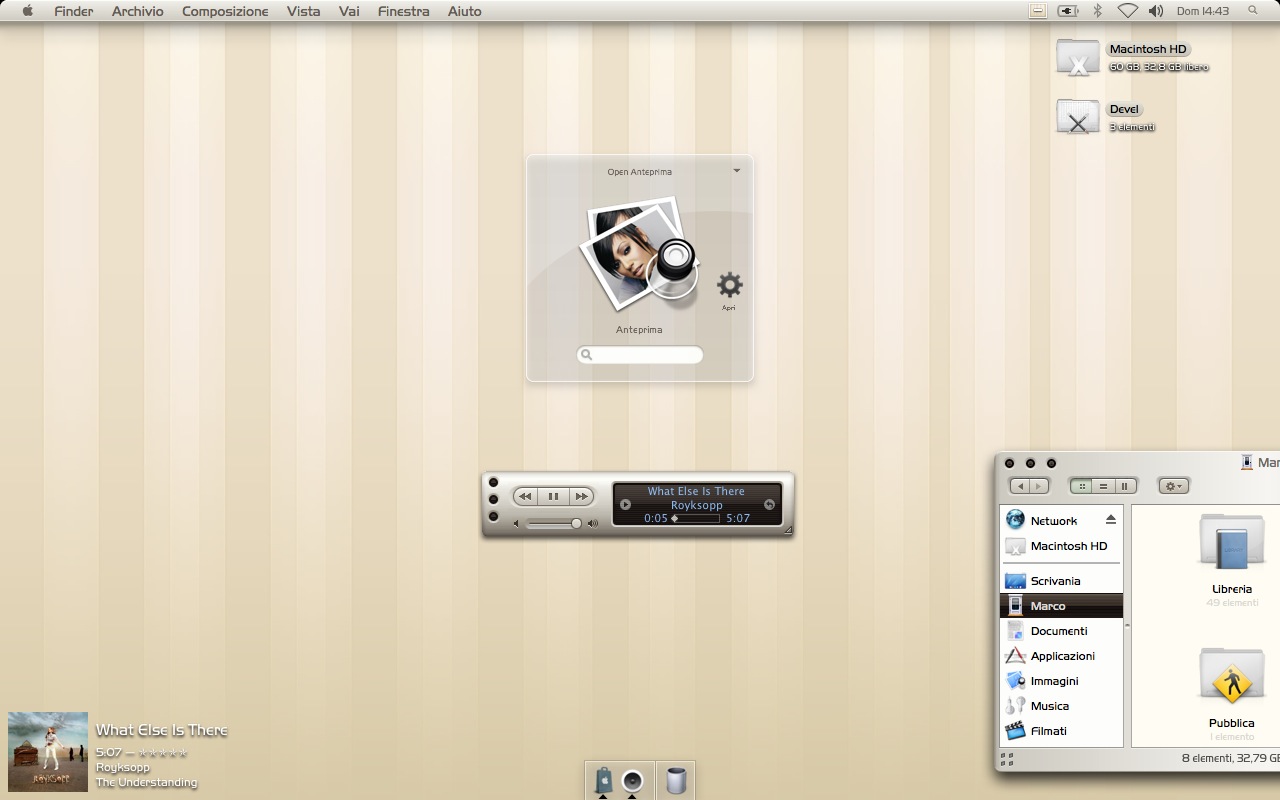Open the Finder menu
1280x800 pixels.
(x=74, y=11)
